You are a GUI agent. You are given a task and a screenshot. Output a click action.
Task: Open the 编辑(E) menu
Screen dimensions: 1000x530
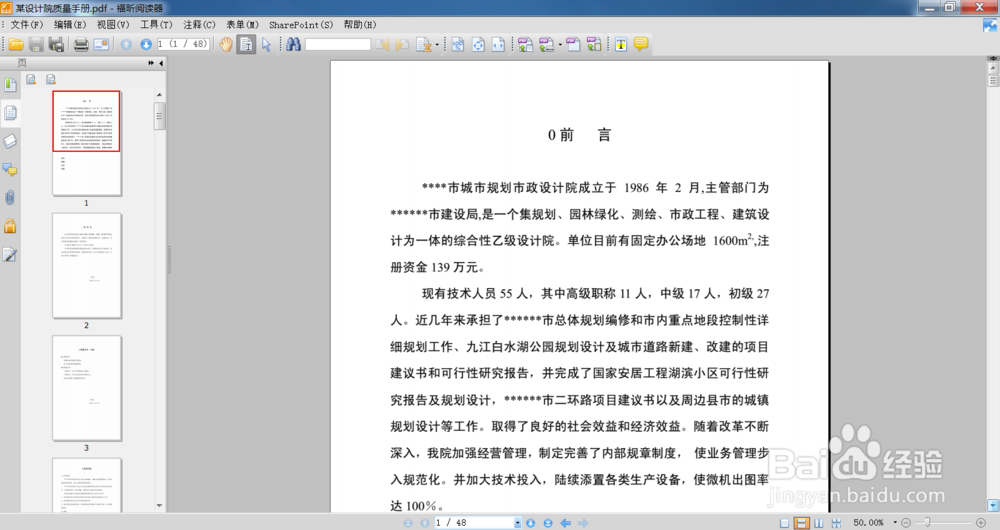point(70,25)
